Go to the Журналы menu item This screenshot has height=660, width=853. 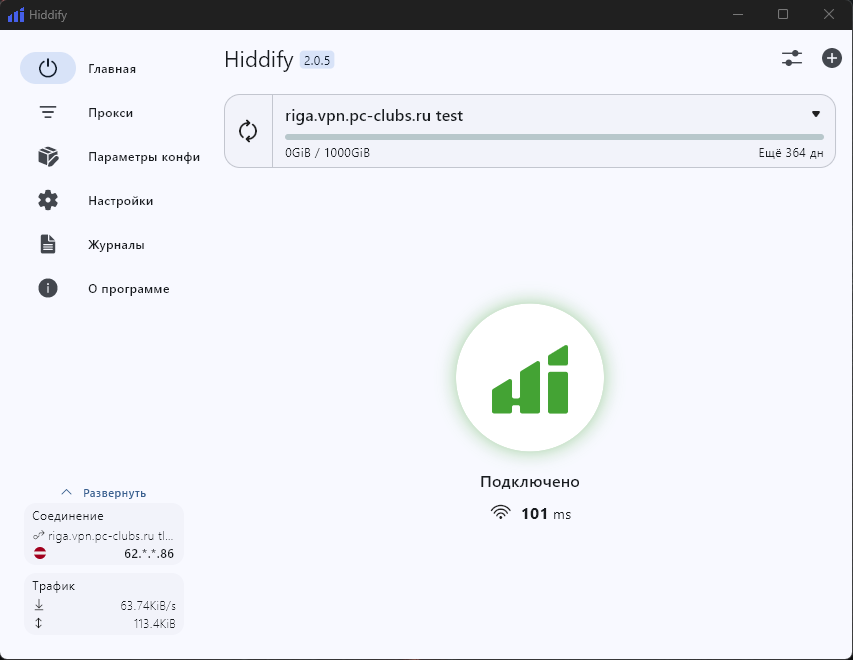click(x=116, y=245)
